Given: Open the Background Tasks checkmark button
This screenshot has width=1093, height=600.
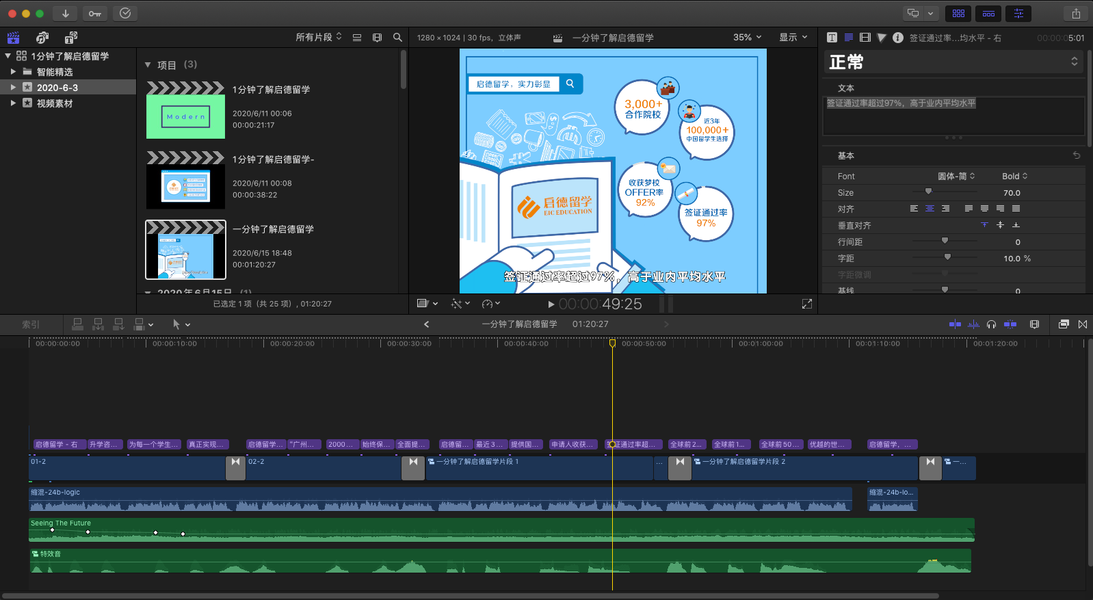Looking at the screenshot, I should click(x=125, y=13).
